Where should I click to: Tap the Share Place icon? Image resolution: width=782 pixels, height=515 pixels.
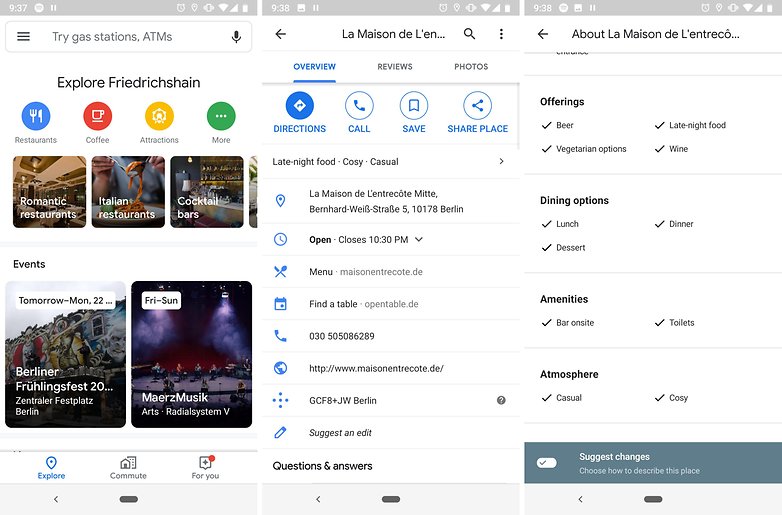coord(477,105)
